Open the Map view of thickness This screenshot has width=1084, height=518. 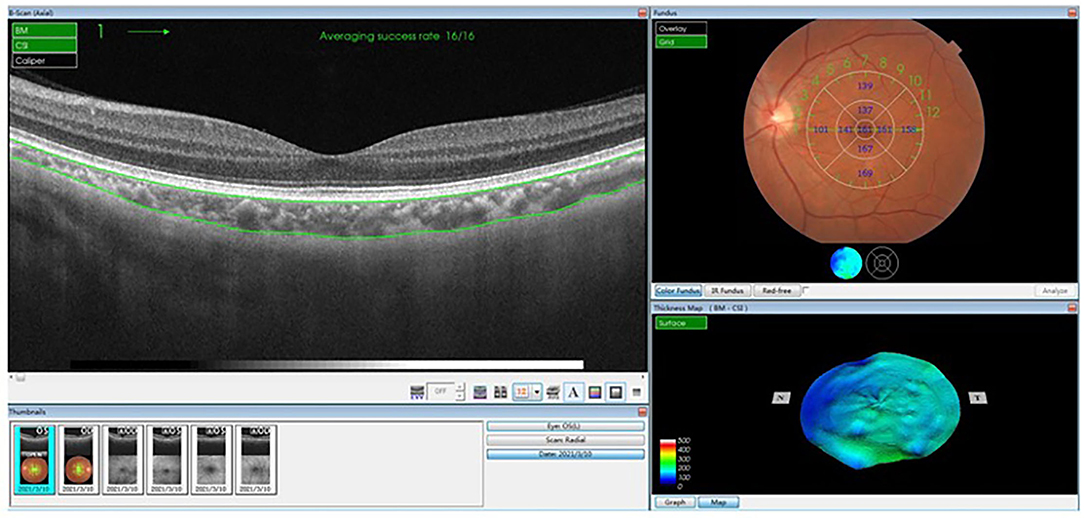[718, 502]
